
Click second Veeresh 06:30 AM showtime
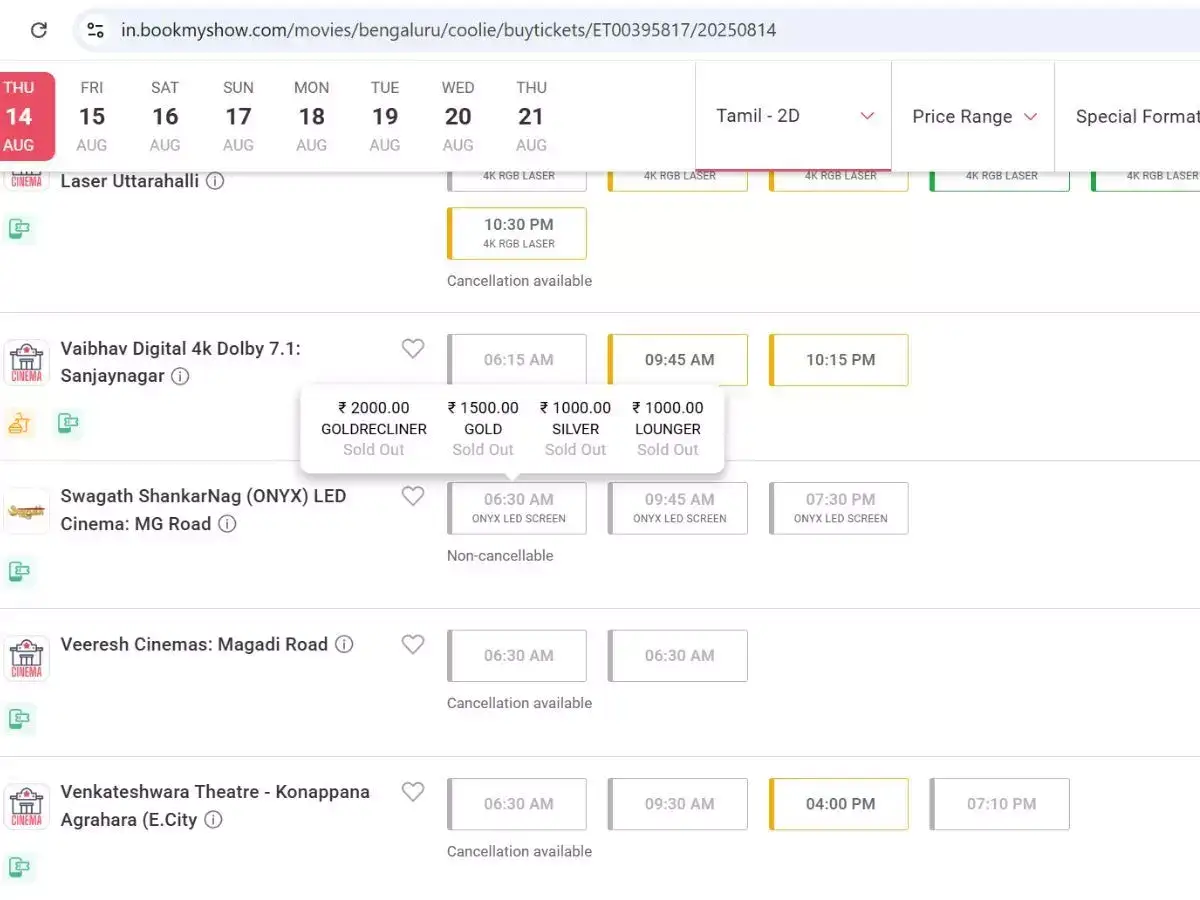coord(678,656)
